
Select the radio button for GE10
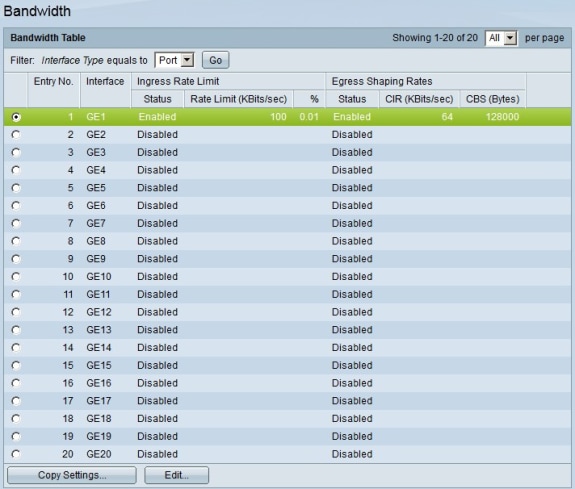click(16, 277)
